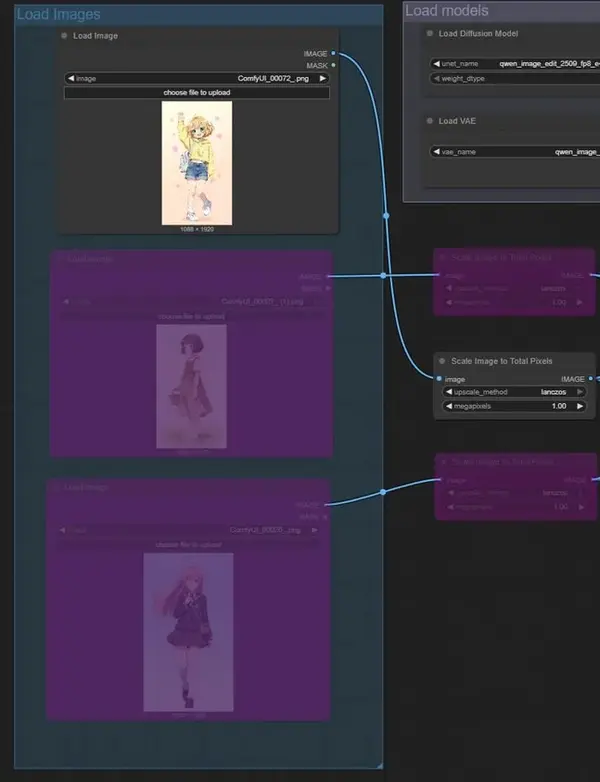Click the 'Load VAE' node title
The image size is (600, 782).
point(457,121)
